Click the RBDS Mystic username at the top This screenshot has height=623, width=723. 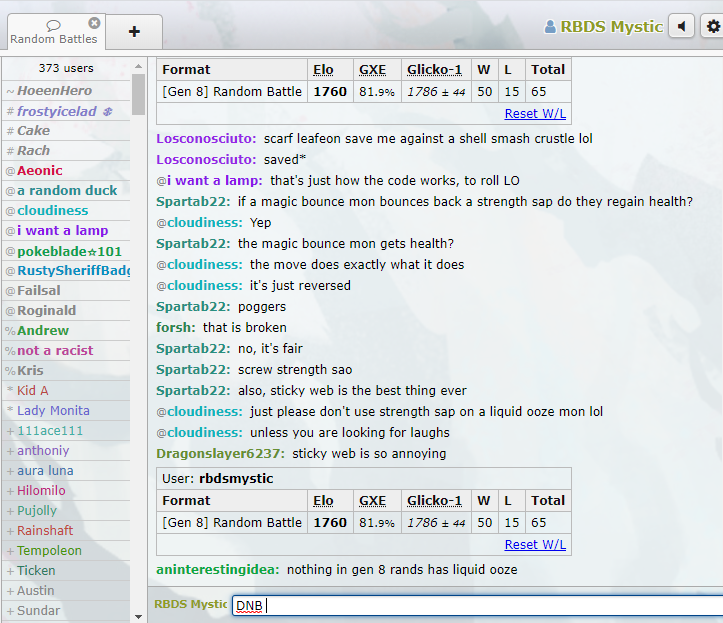click(x=611, y=27)
